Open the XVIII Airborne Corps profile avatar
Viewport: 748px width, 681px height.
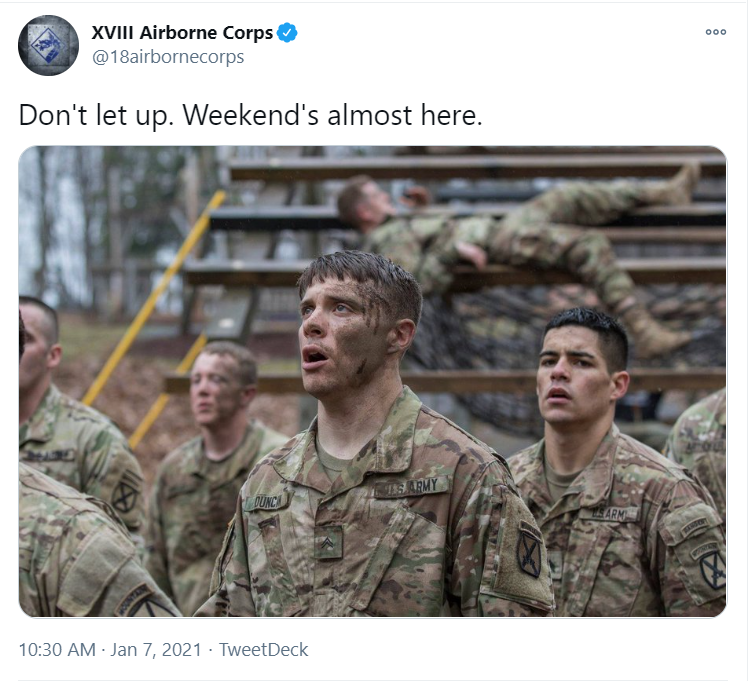coord(48,45)
